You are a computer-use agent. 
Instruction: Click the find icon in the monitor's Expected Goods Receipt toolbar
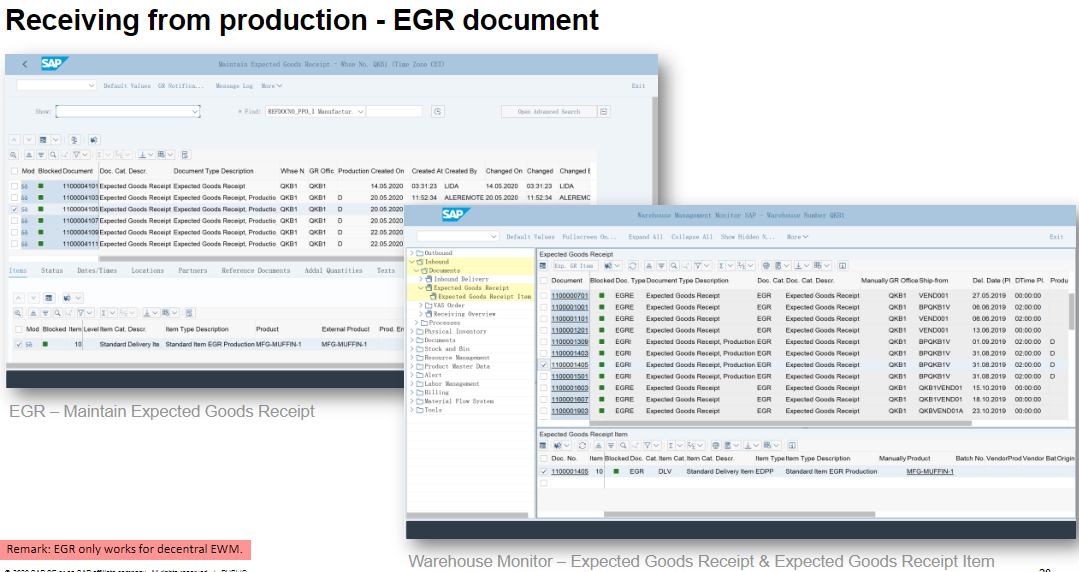point(674,266)
